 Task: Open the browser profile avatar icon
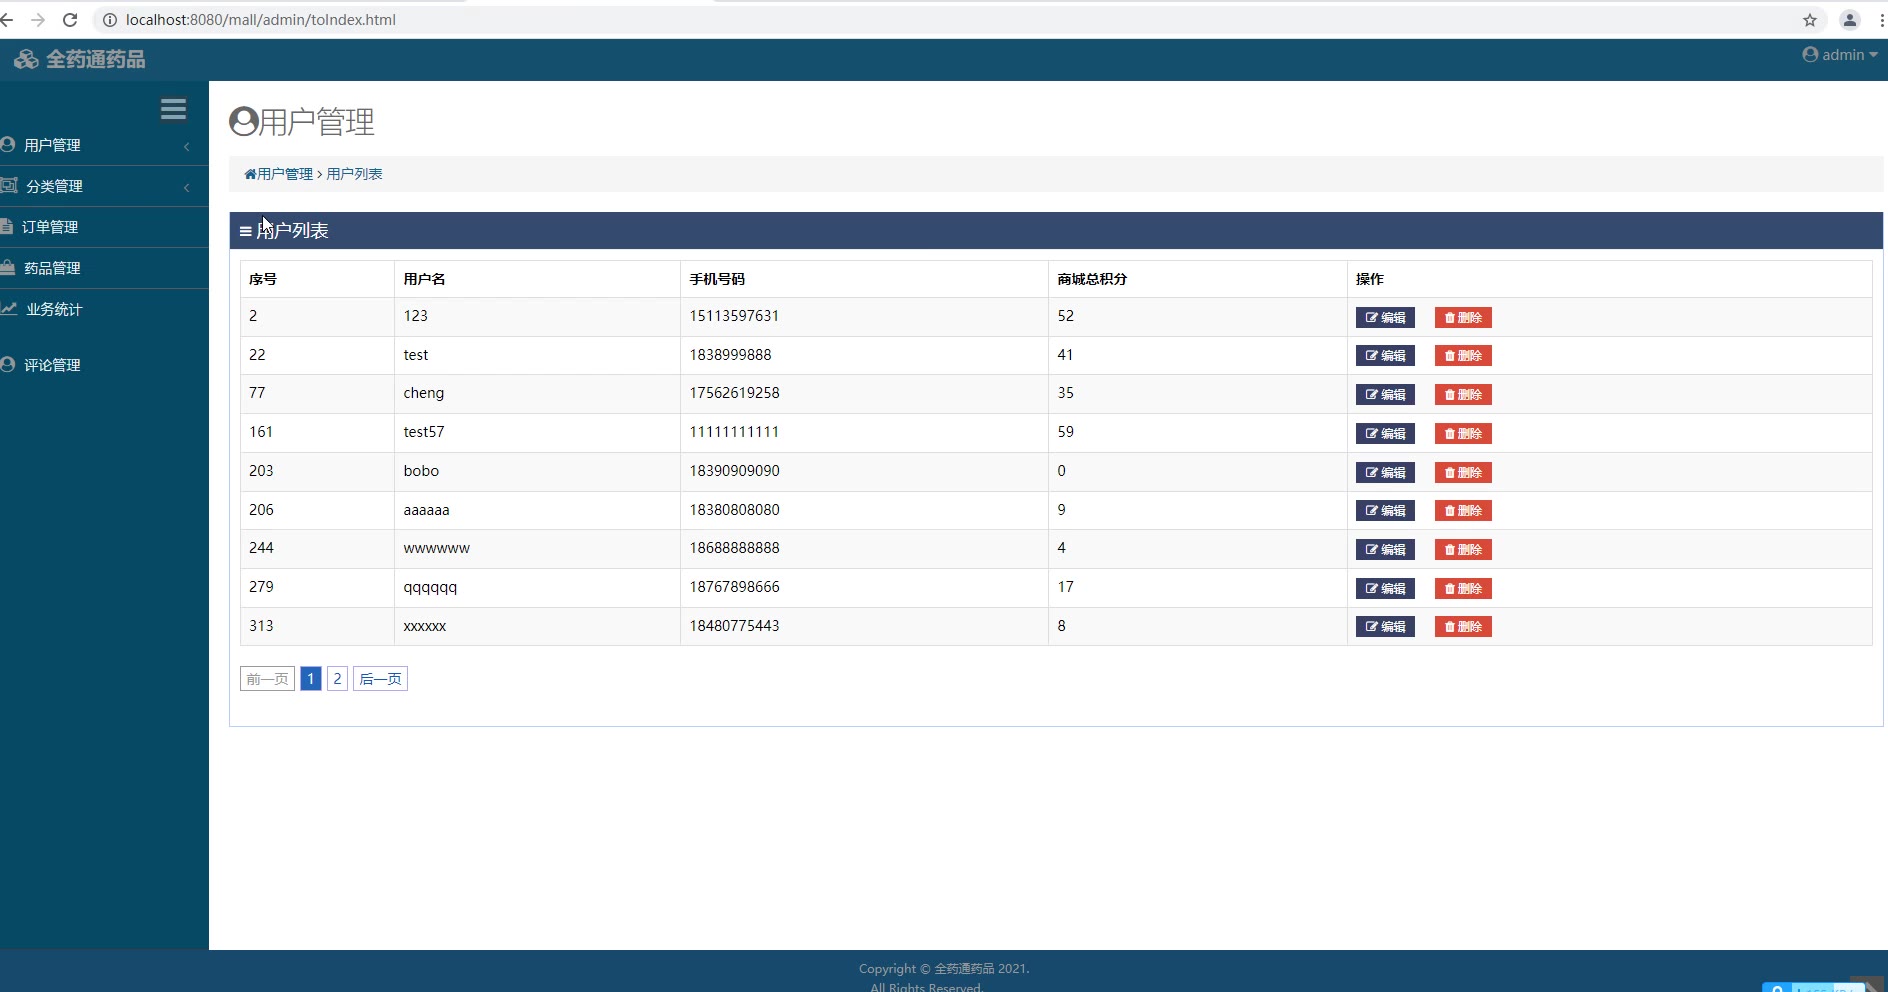point(1850,20)
